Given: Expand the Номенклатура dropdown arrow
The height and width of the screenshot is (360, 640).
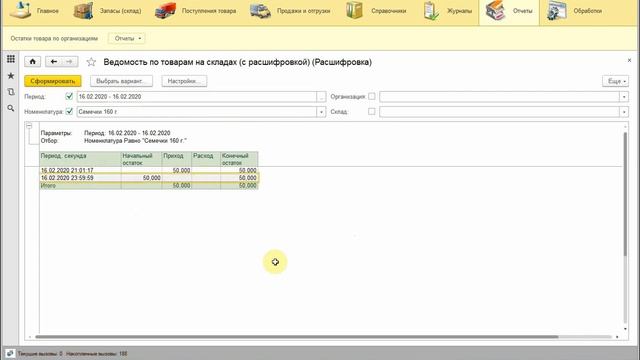Looking at the screenshot, I should tap(322, 112).
